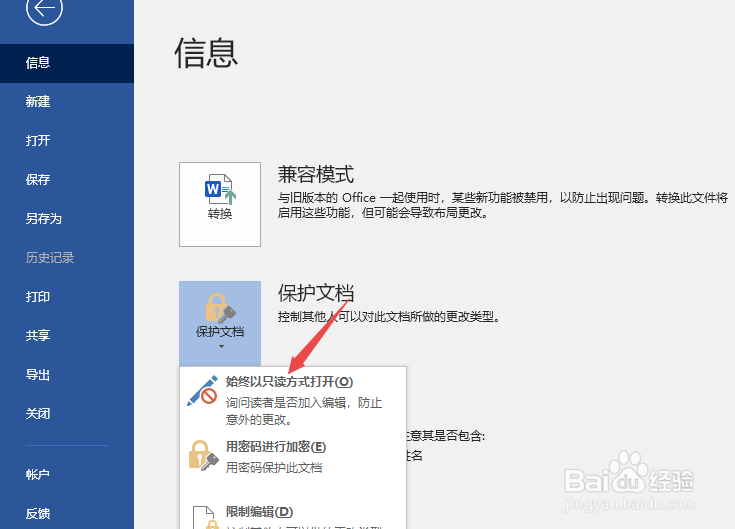Click the document lock icon beside 限制编辑

[205, 517]
